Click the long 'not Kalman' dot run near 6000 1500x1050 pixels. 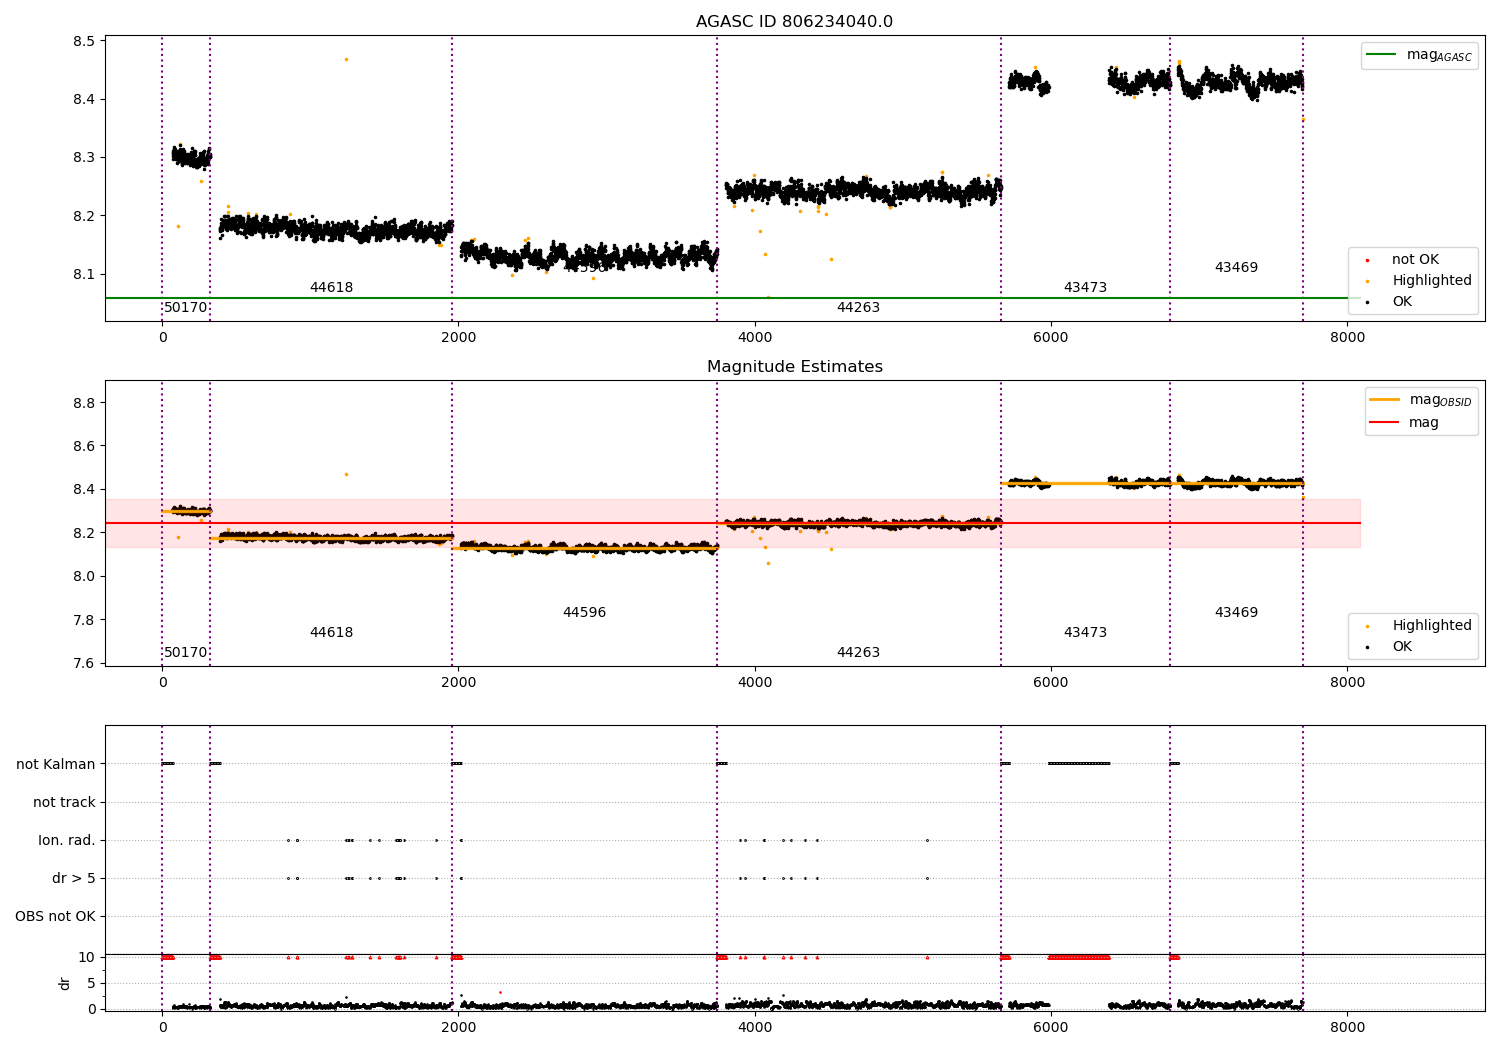(x=1079, y=764)
